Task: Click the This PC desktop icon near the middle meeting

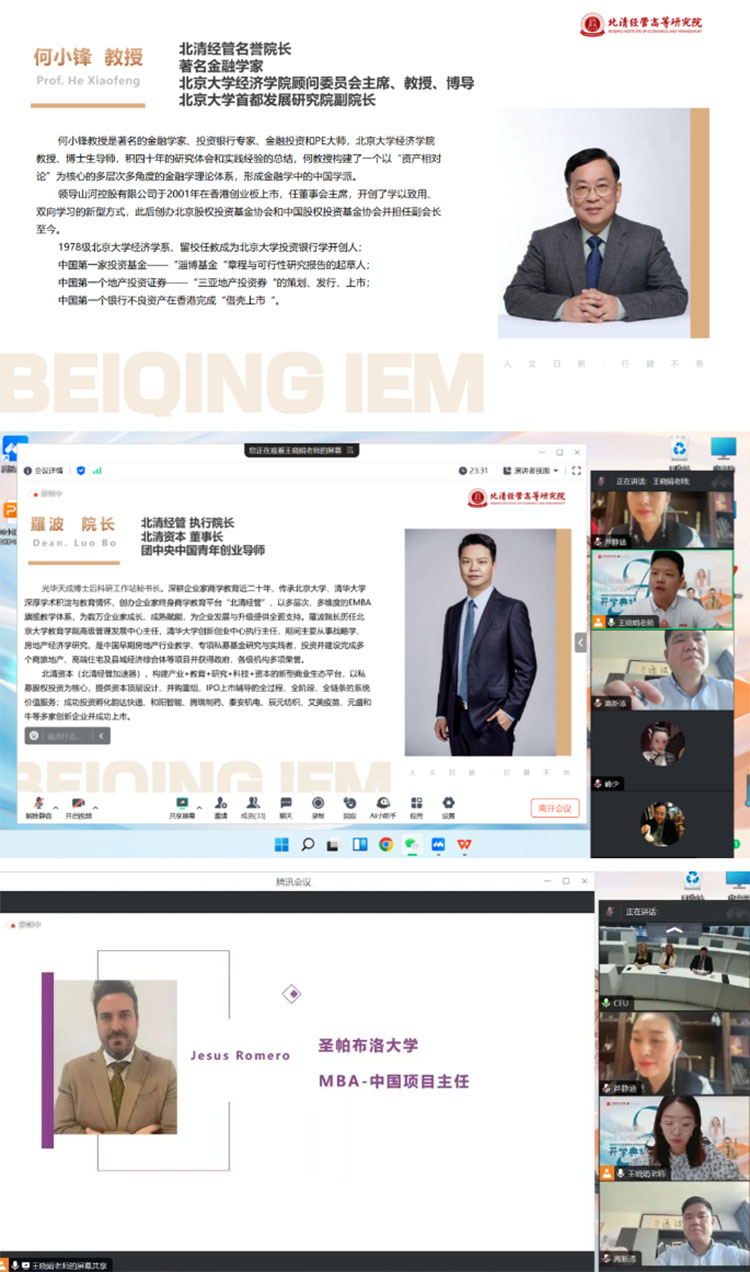Action: click(723, 449)
